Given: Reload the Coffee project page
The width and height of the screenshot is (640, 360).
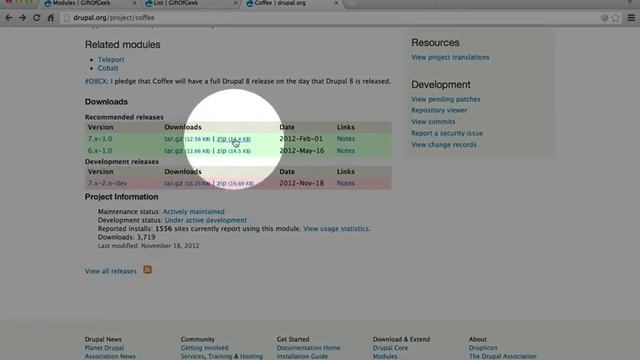Looking at the screenshot, I should [x=37, y=18].
